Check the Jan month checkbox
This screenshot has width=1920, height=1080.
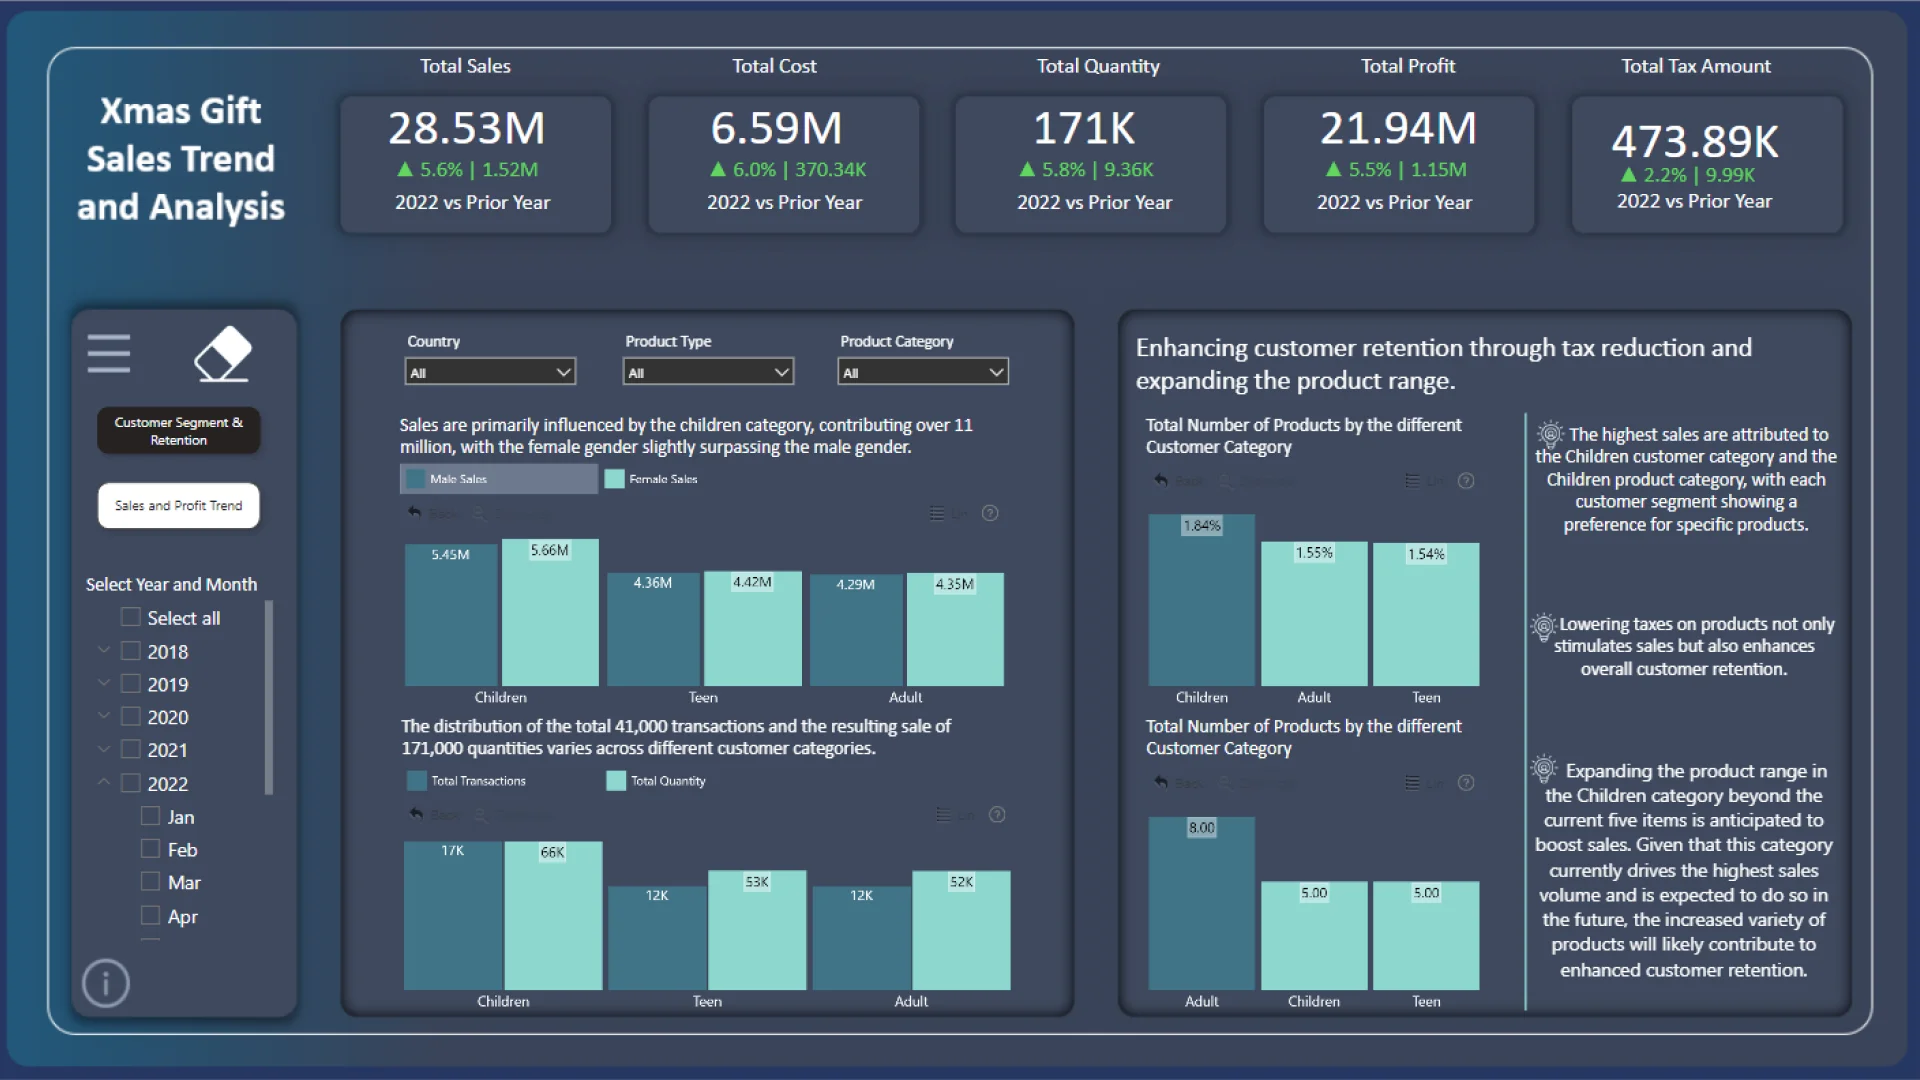coord(150,816)
